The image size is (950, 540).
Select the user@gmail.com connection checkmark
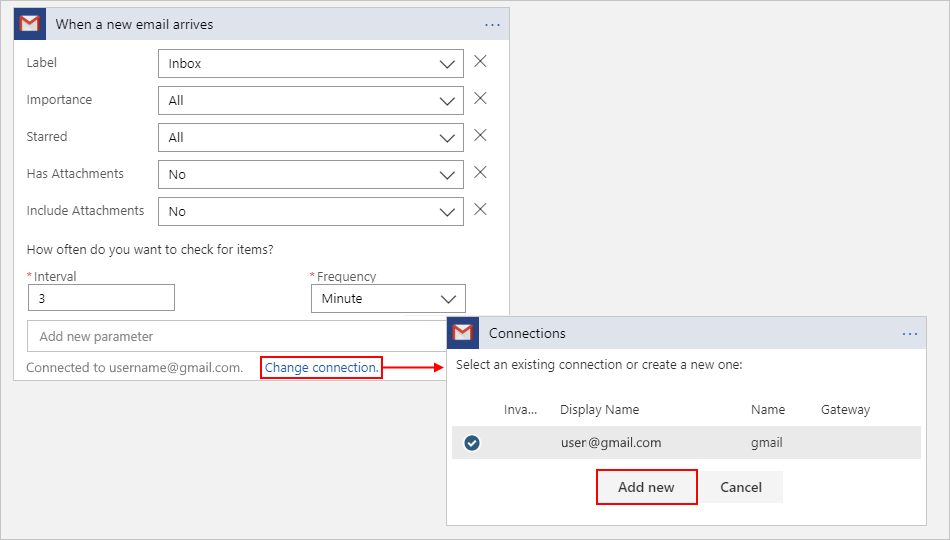pyautogui.click(x=472, y=443)
